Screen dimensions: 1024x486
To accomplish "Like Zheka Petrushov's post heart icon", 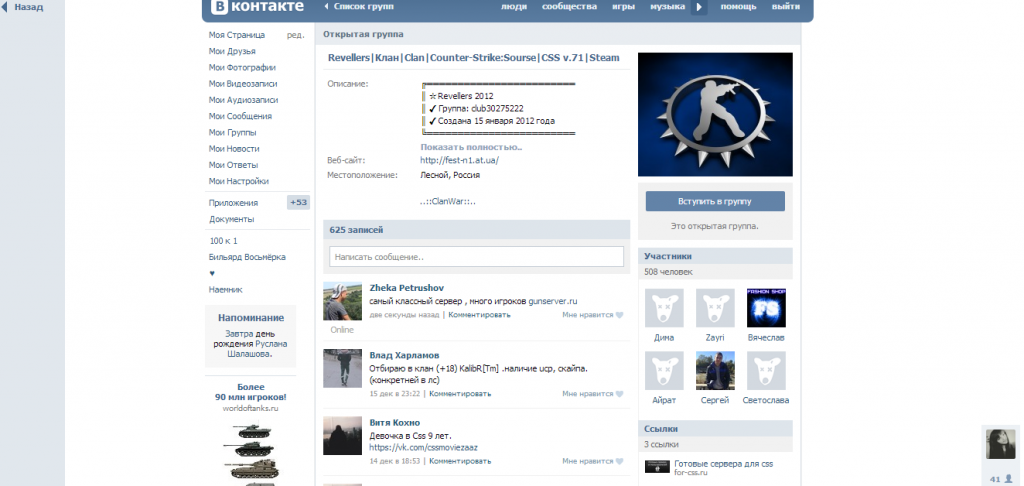I will tap(619, 315).
